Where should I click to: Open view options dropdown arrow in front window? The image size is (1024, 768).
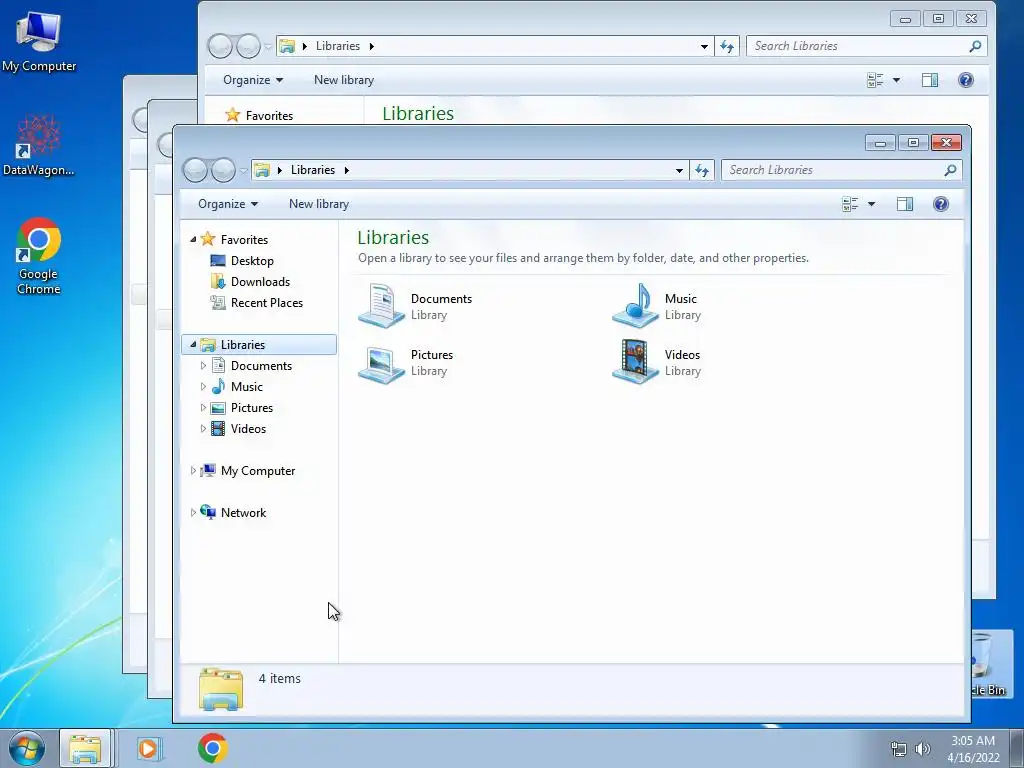pyautogui.click(x=871, y=204)
